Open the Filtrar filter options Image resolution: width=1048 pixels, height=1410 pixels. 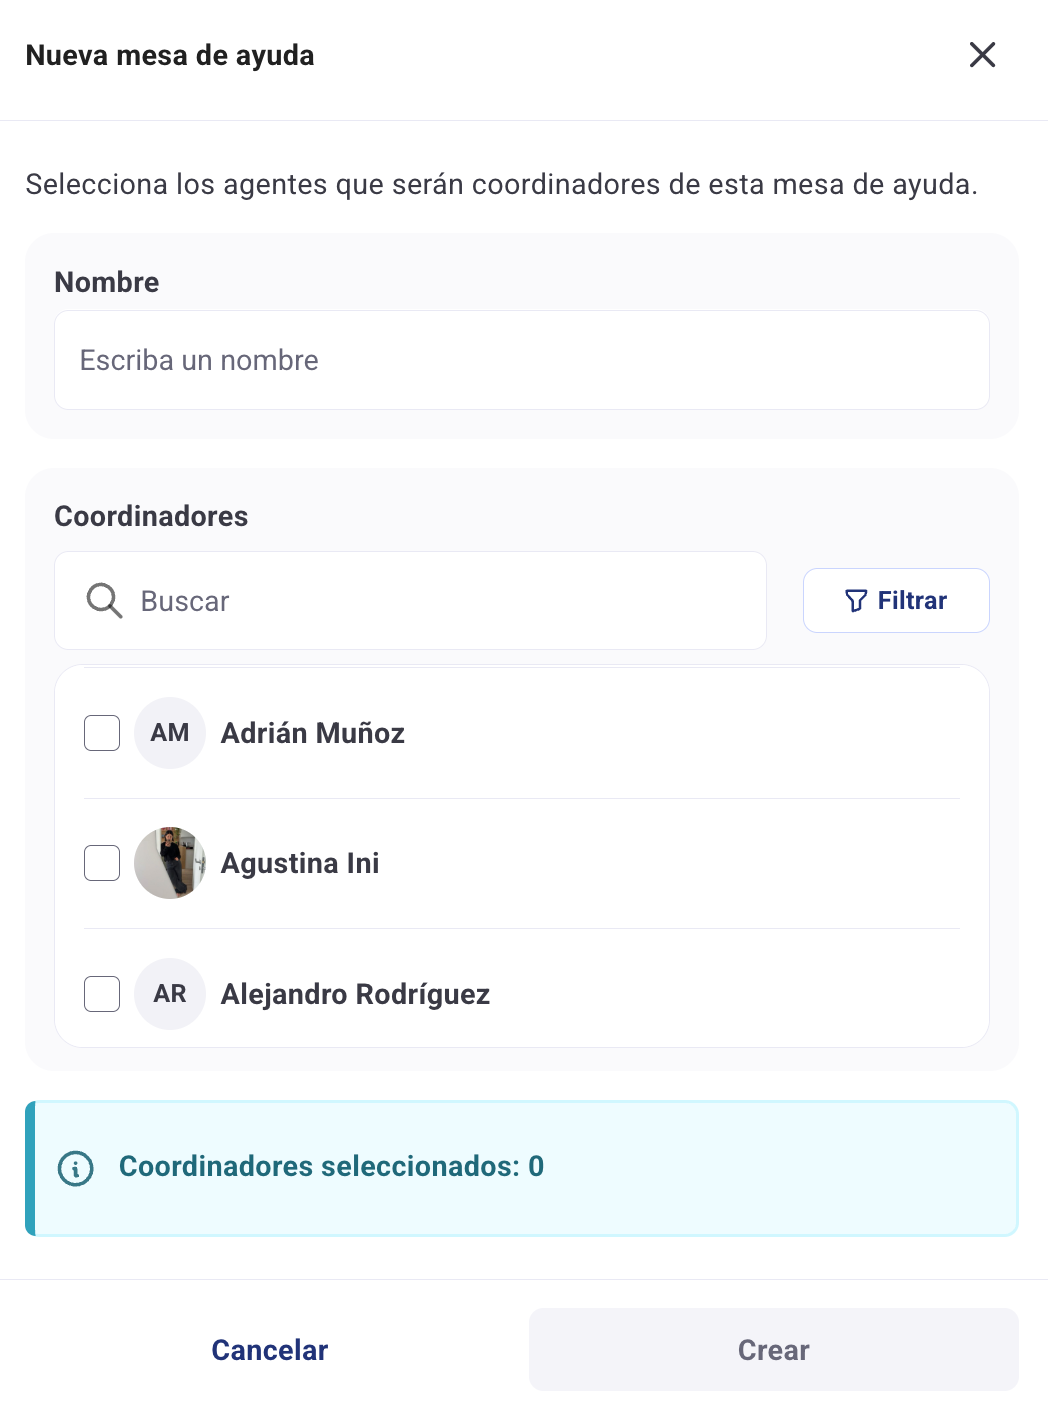(x=896, y=600)
